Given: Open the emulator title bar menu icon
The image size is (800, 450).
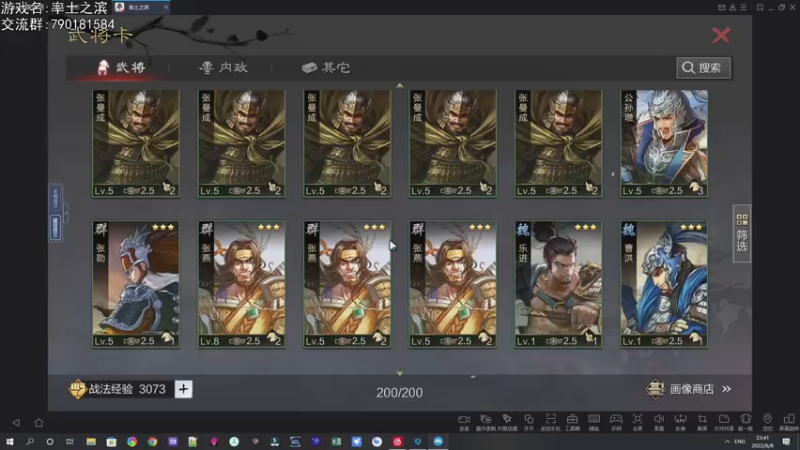Looking at the screenshot, I should coord(743,7).
